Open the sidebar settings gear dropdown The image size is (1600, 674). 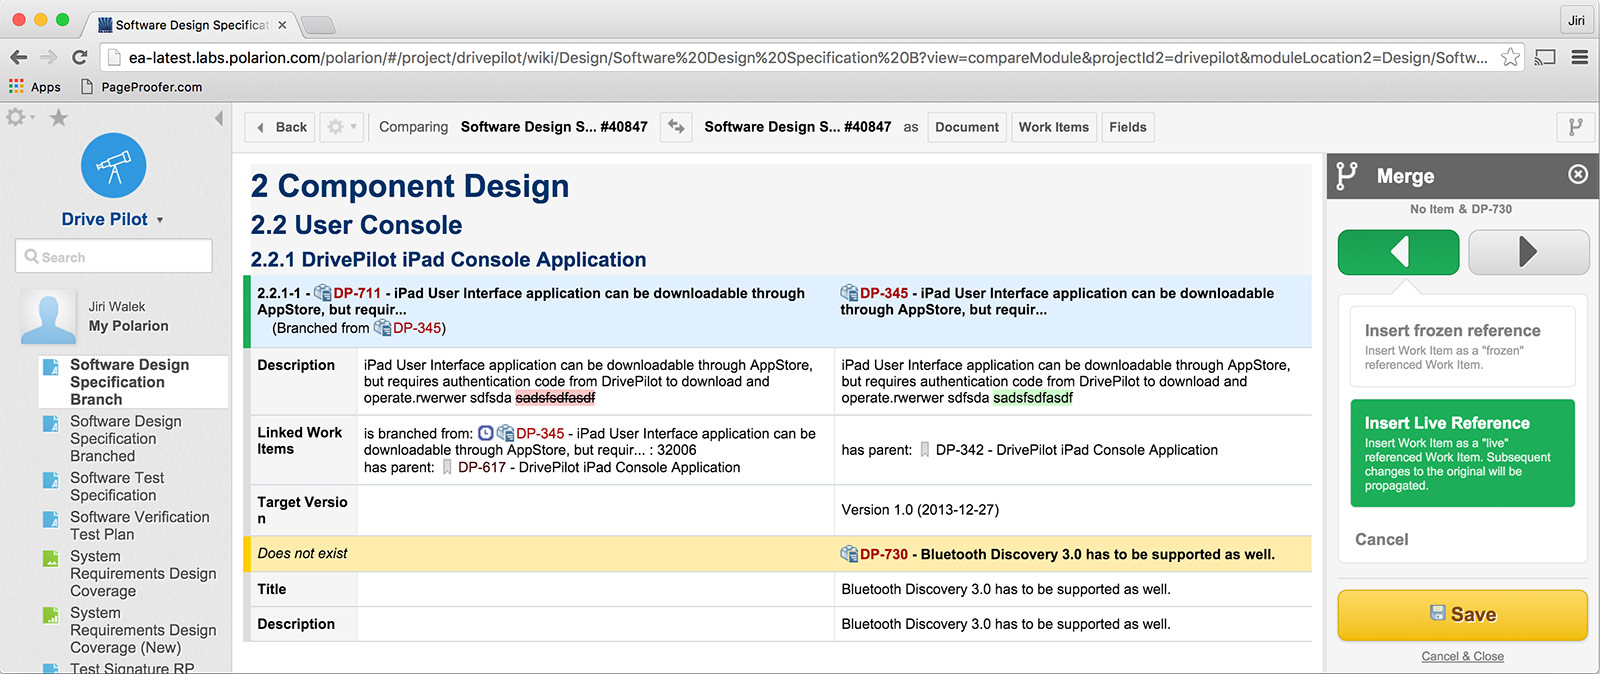click(x=20, y=118)
